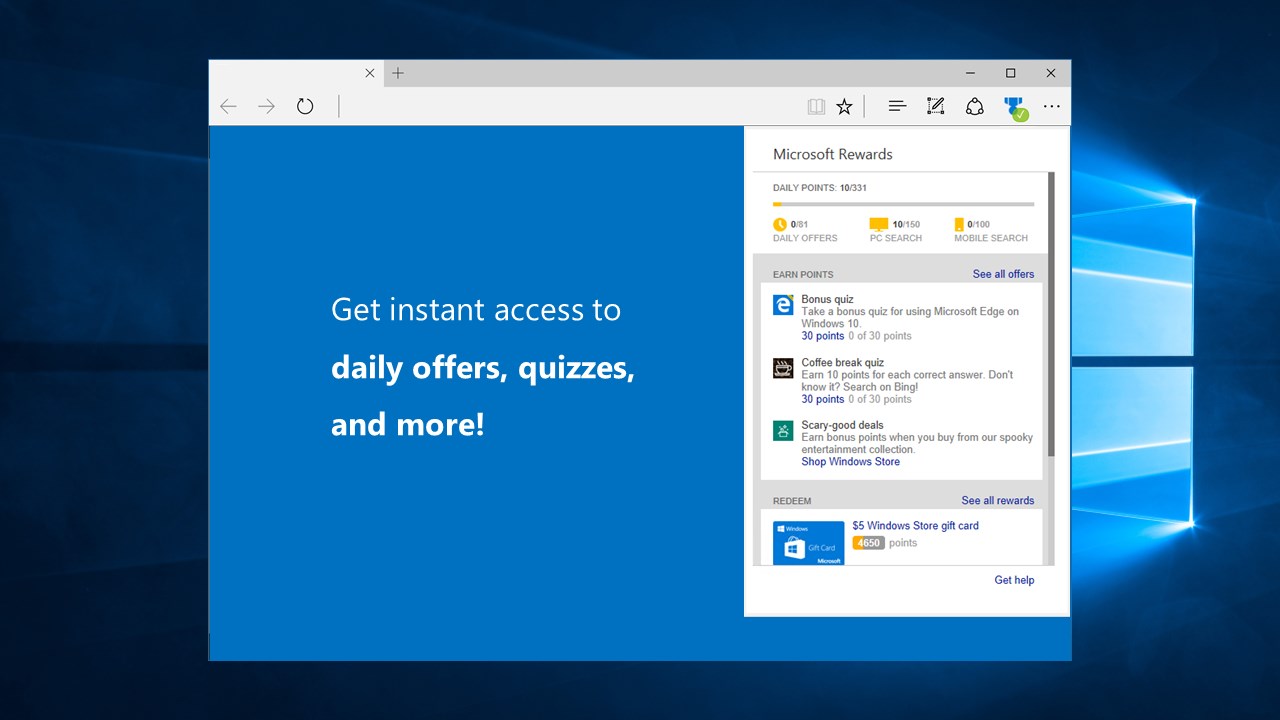Screen dimensions: 1280x720
Task: Open the More actions ellipsis menu
Action: click(x=1051, y=105)
